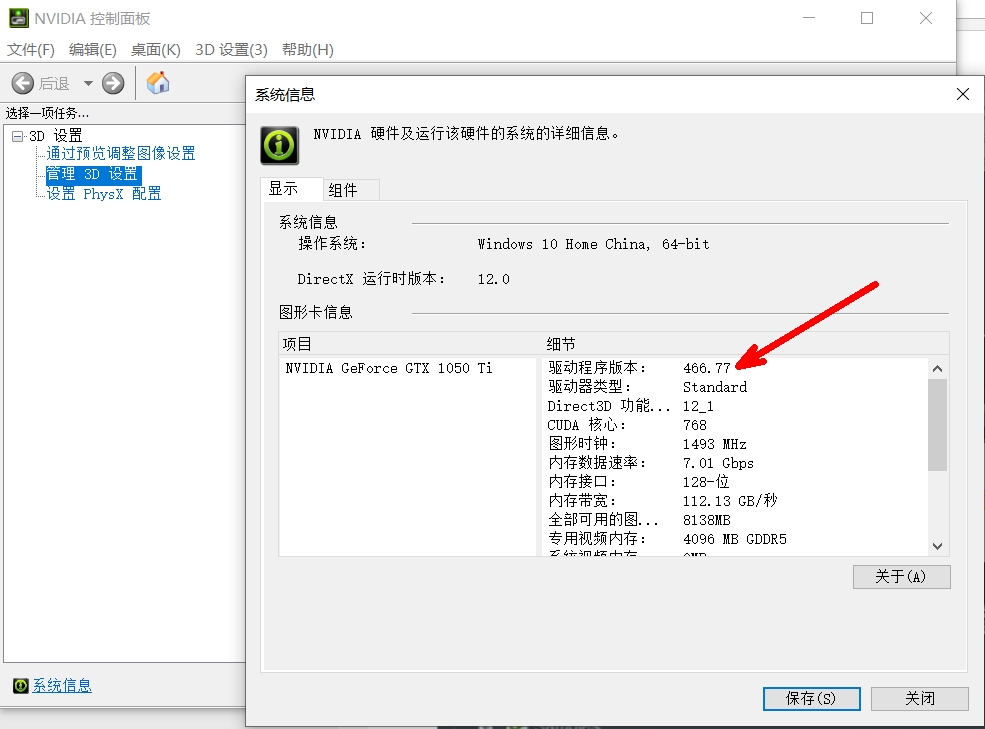The image size is (985, 729).
Task: Click the scroll up arrow in details list
Action: coord(937,369)
